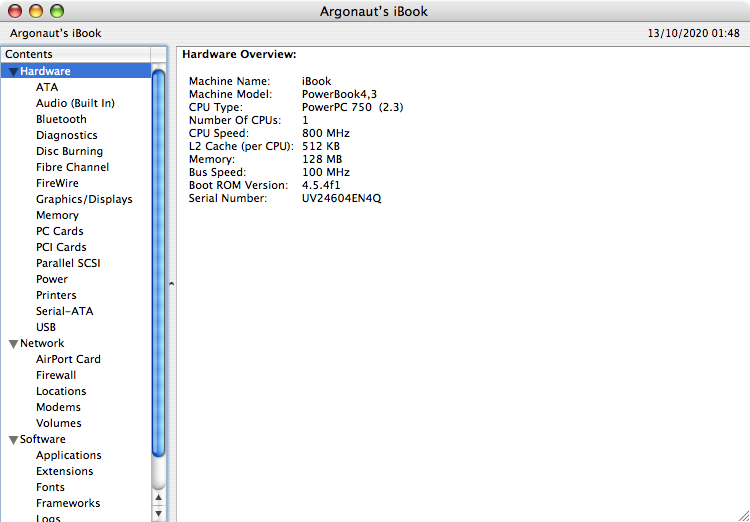Open Graphics/Displays information
The height and width of the screenshot is (522, 750).
pos(84,199)
